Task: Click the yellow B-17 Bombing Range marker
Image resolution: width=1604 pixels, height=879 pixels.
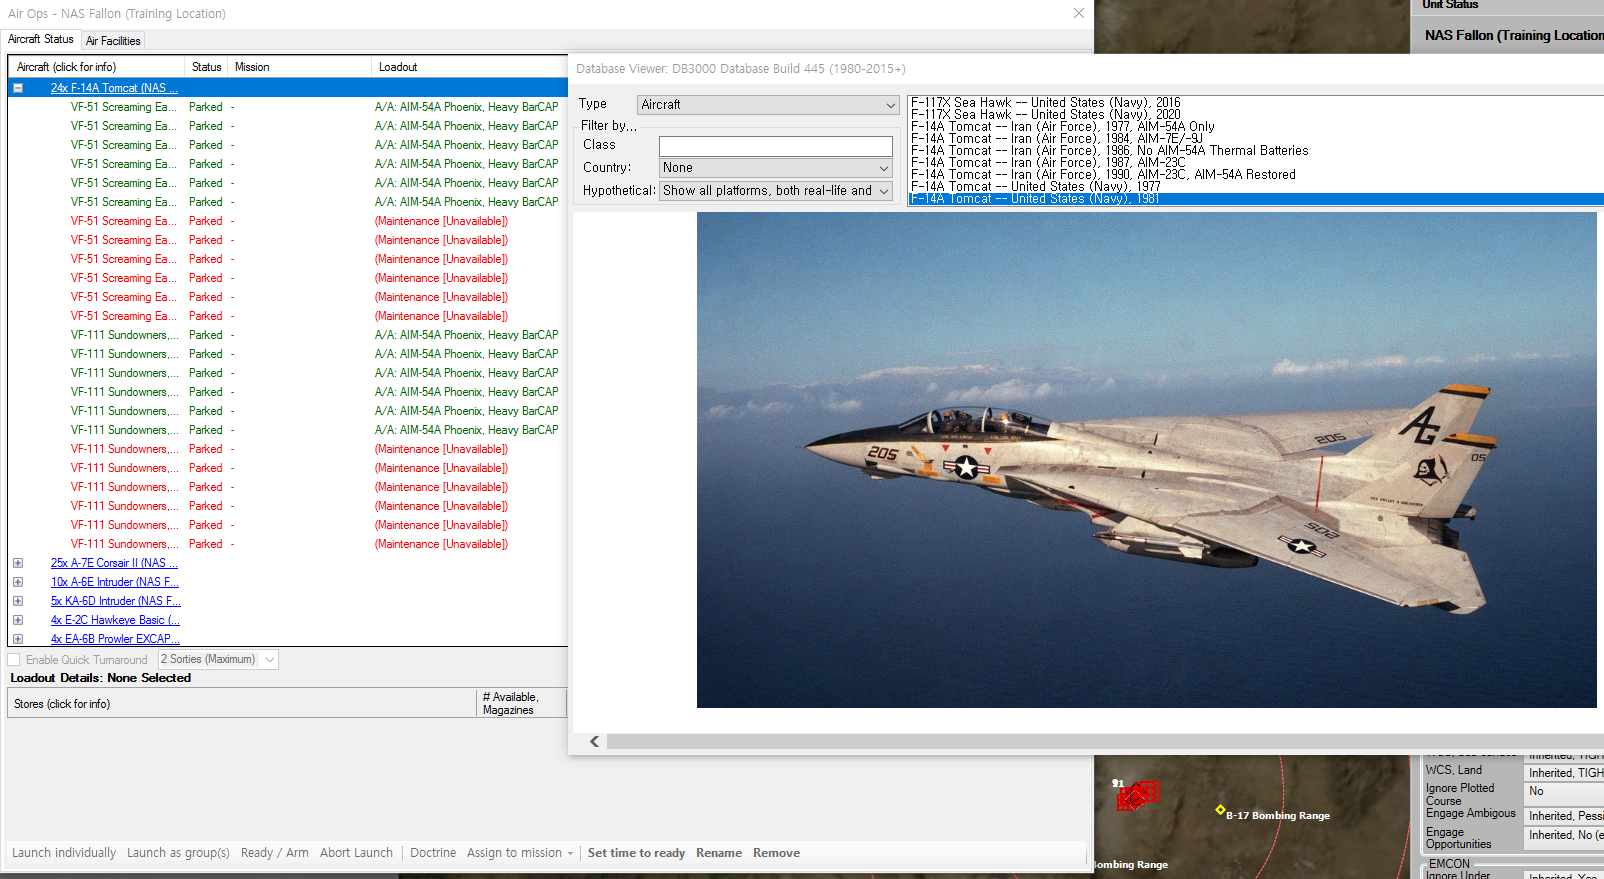Action: (1220, 809)
